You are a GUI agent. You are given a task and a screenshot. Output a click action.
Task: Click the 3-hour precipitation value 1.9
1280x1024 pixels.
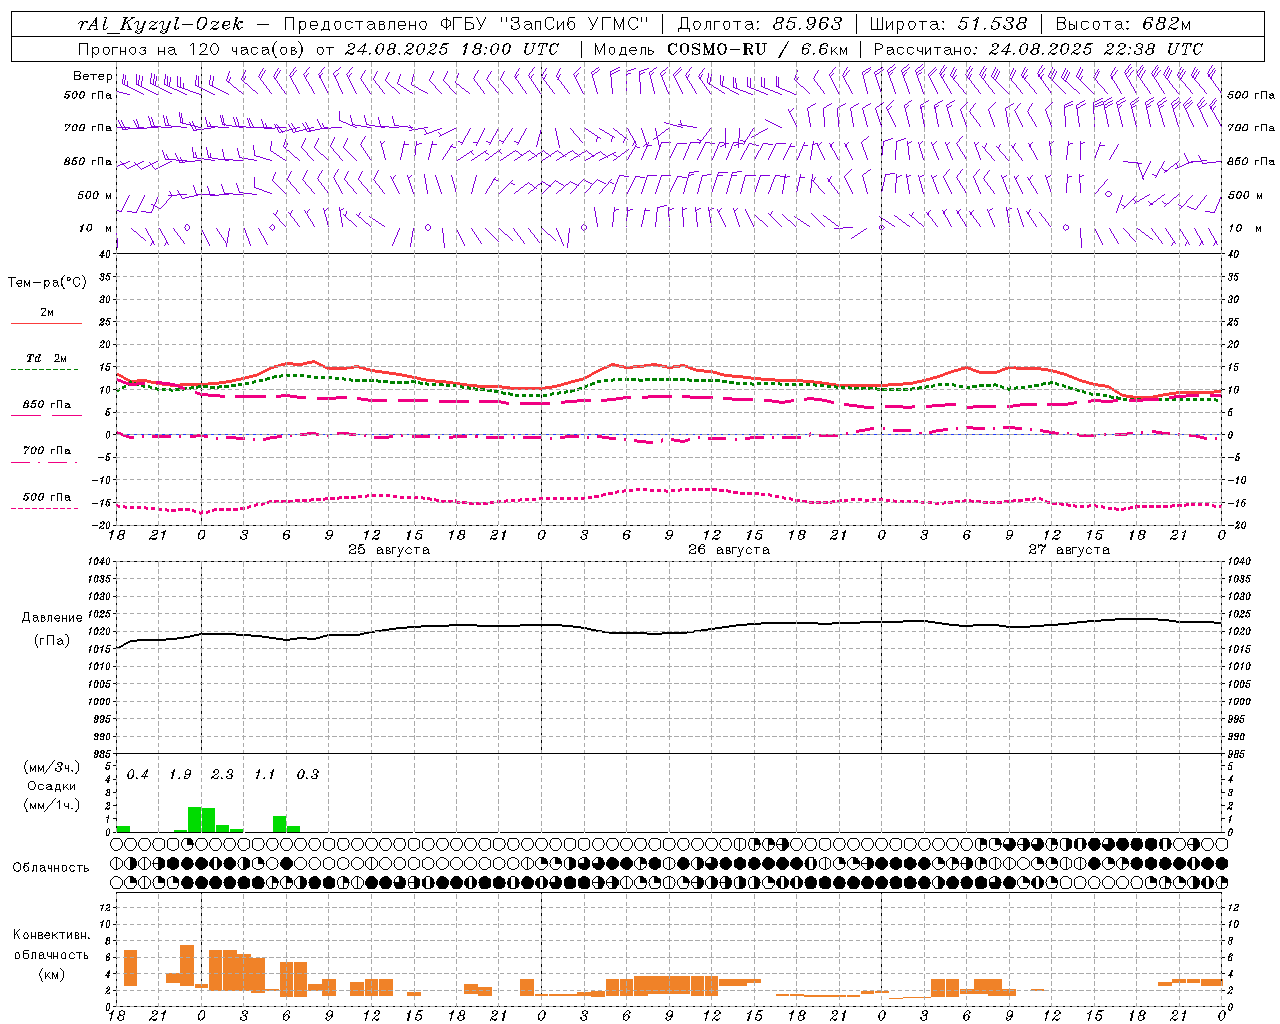[180, 775]
